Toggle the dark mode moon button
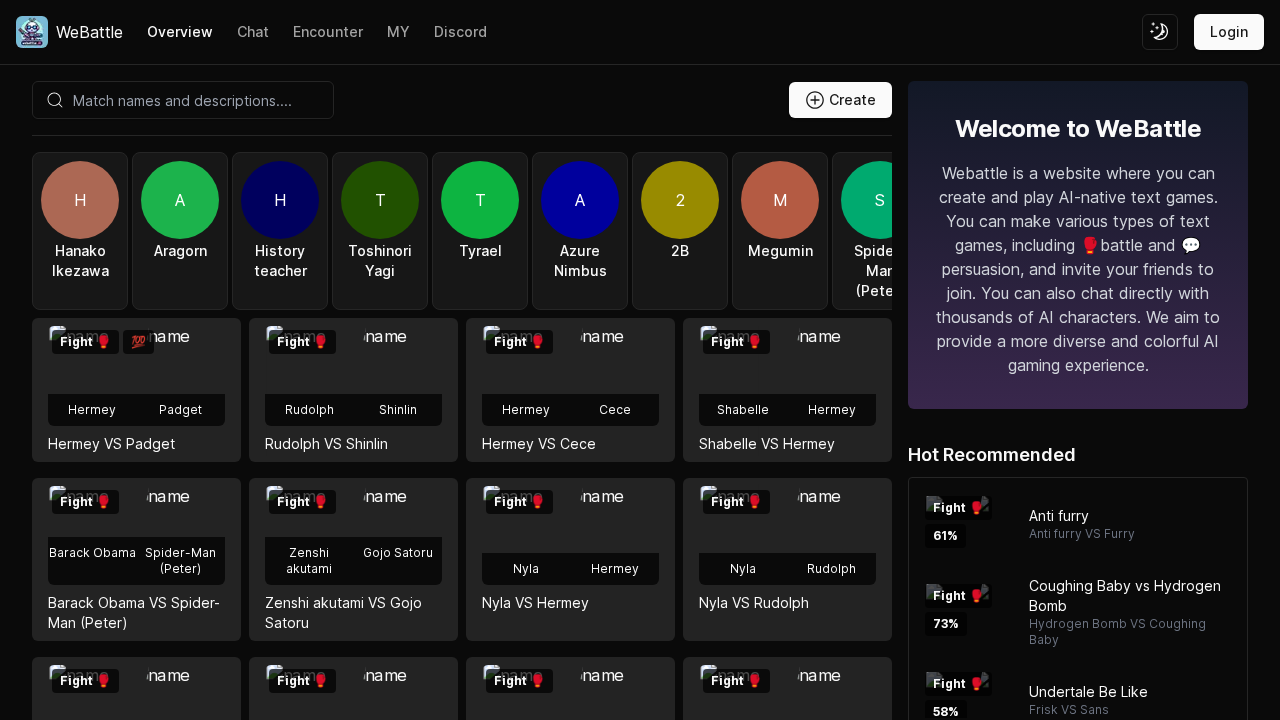This screenshot has height=720, width=1280. [x=1159, y=32]
